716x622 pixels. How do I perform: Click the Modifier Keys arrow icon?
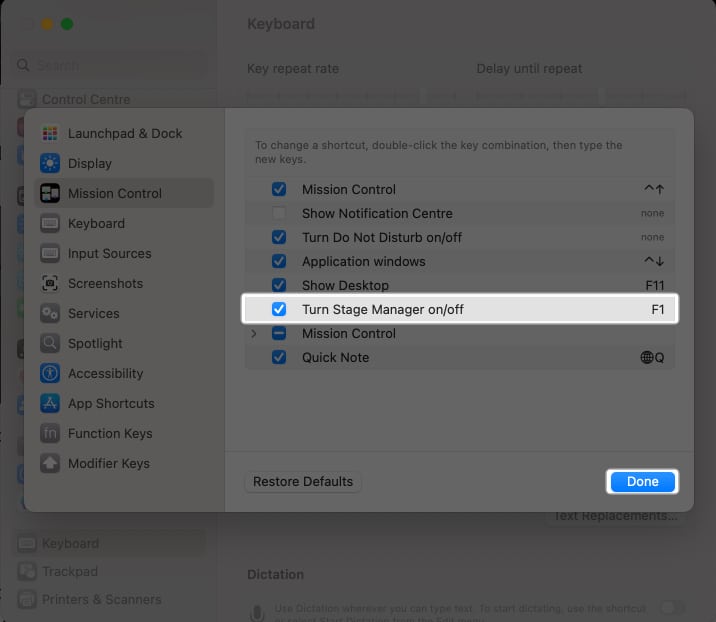tap(50, 464)
